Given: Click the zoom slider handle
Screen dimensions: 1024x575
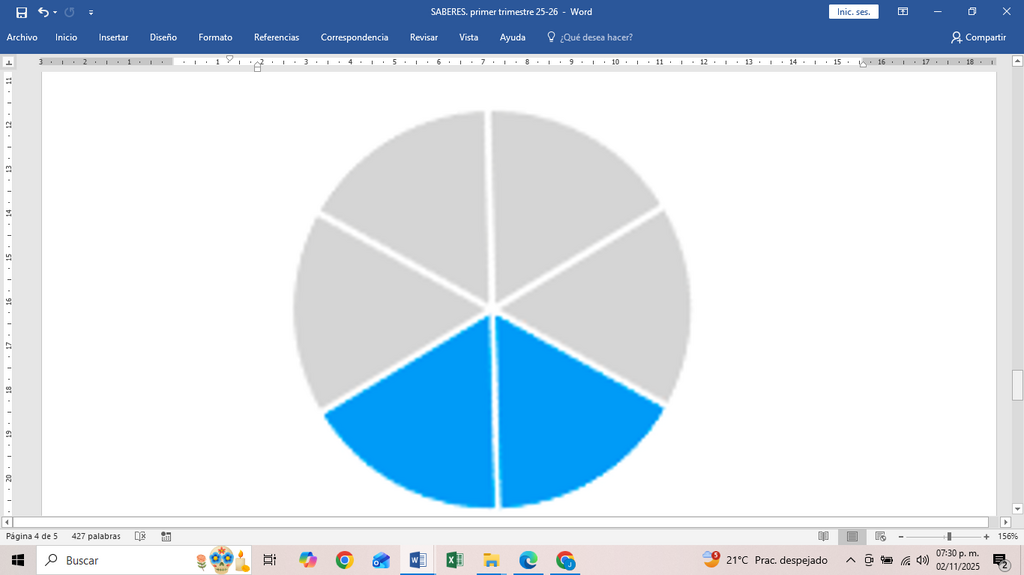Looking at the screenshot, I should coord(949,536).
